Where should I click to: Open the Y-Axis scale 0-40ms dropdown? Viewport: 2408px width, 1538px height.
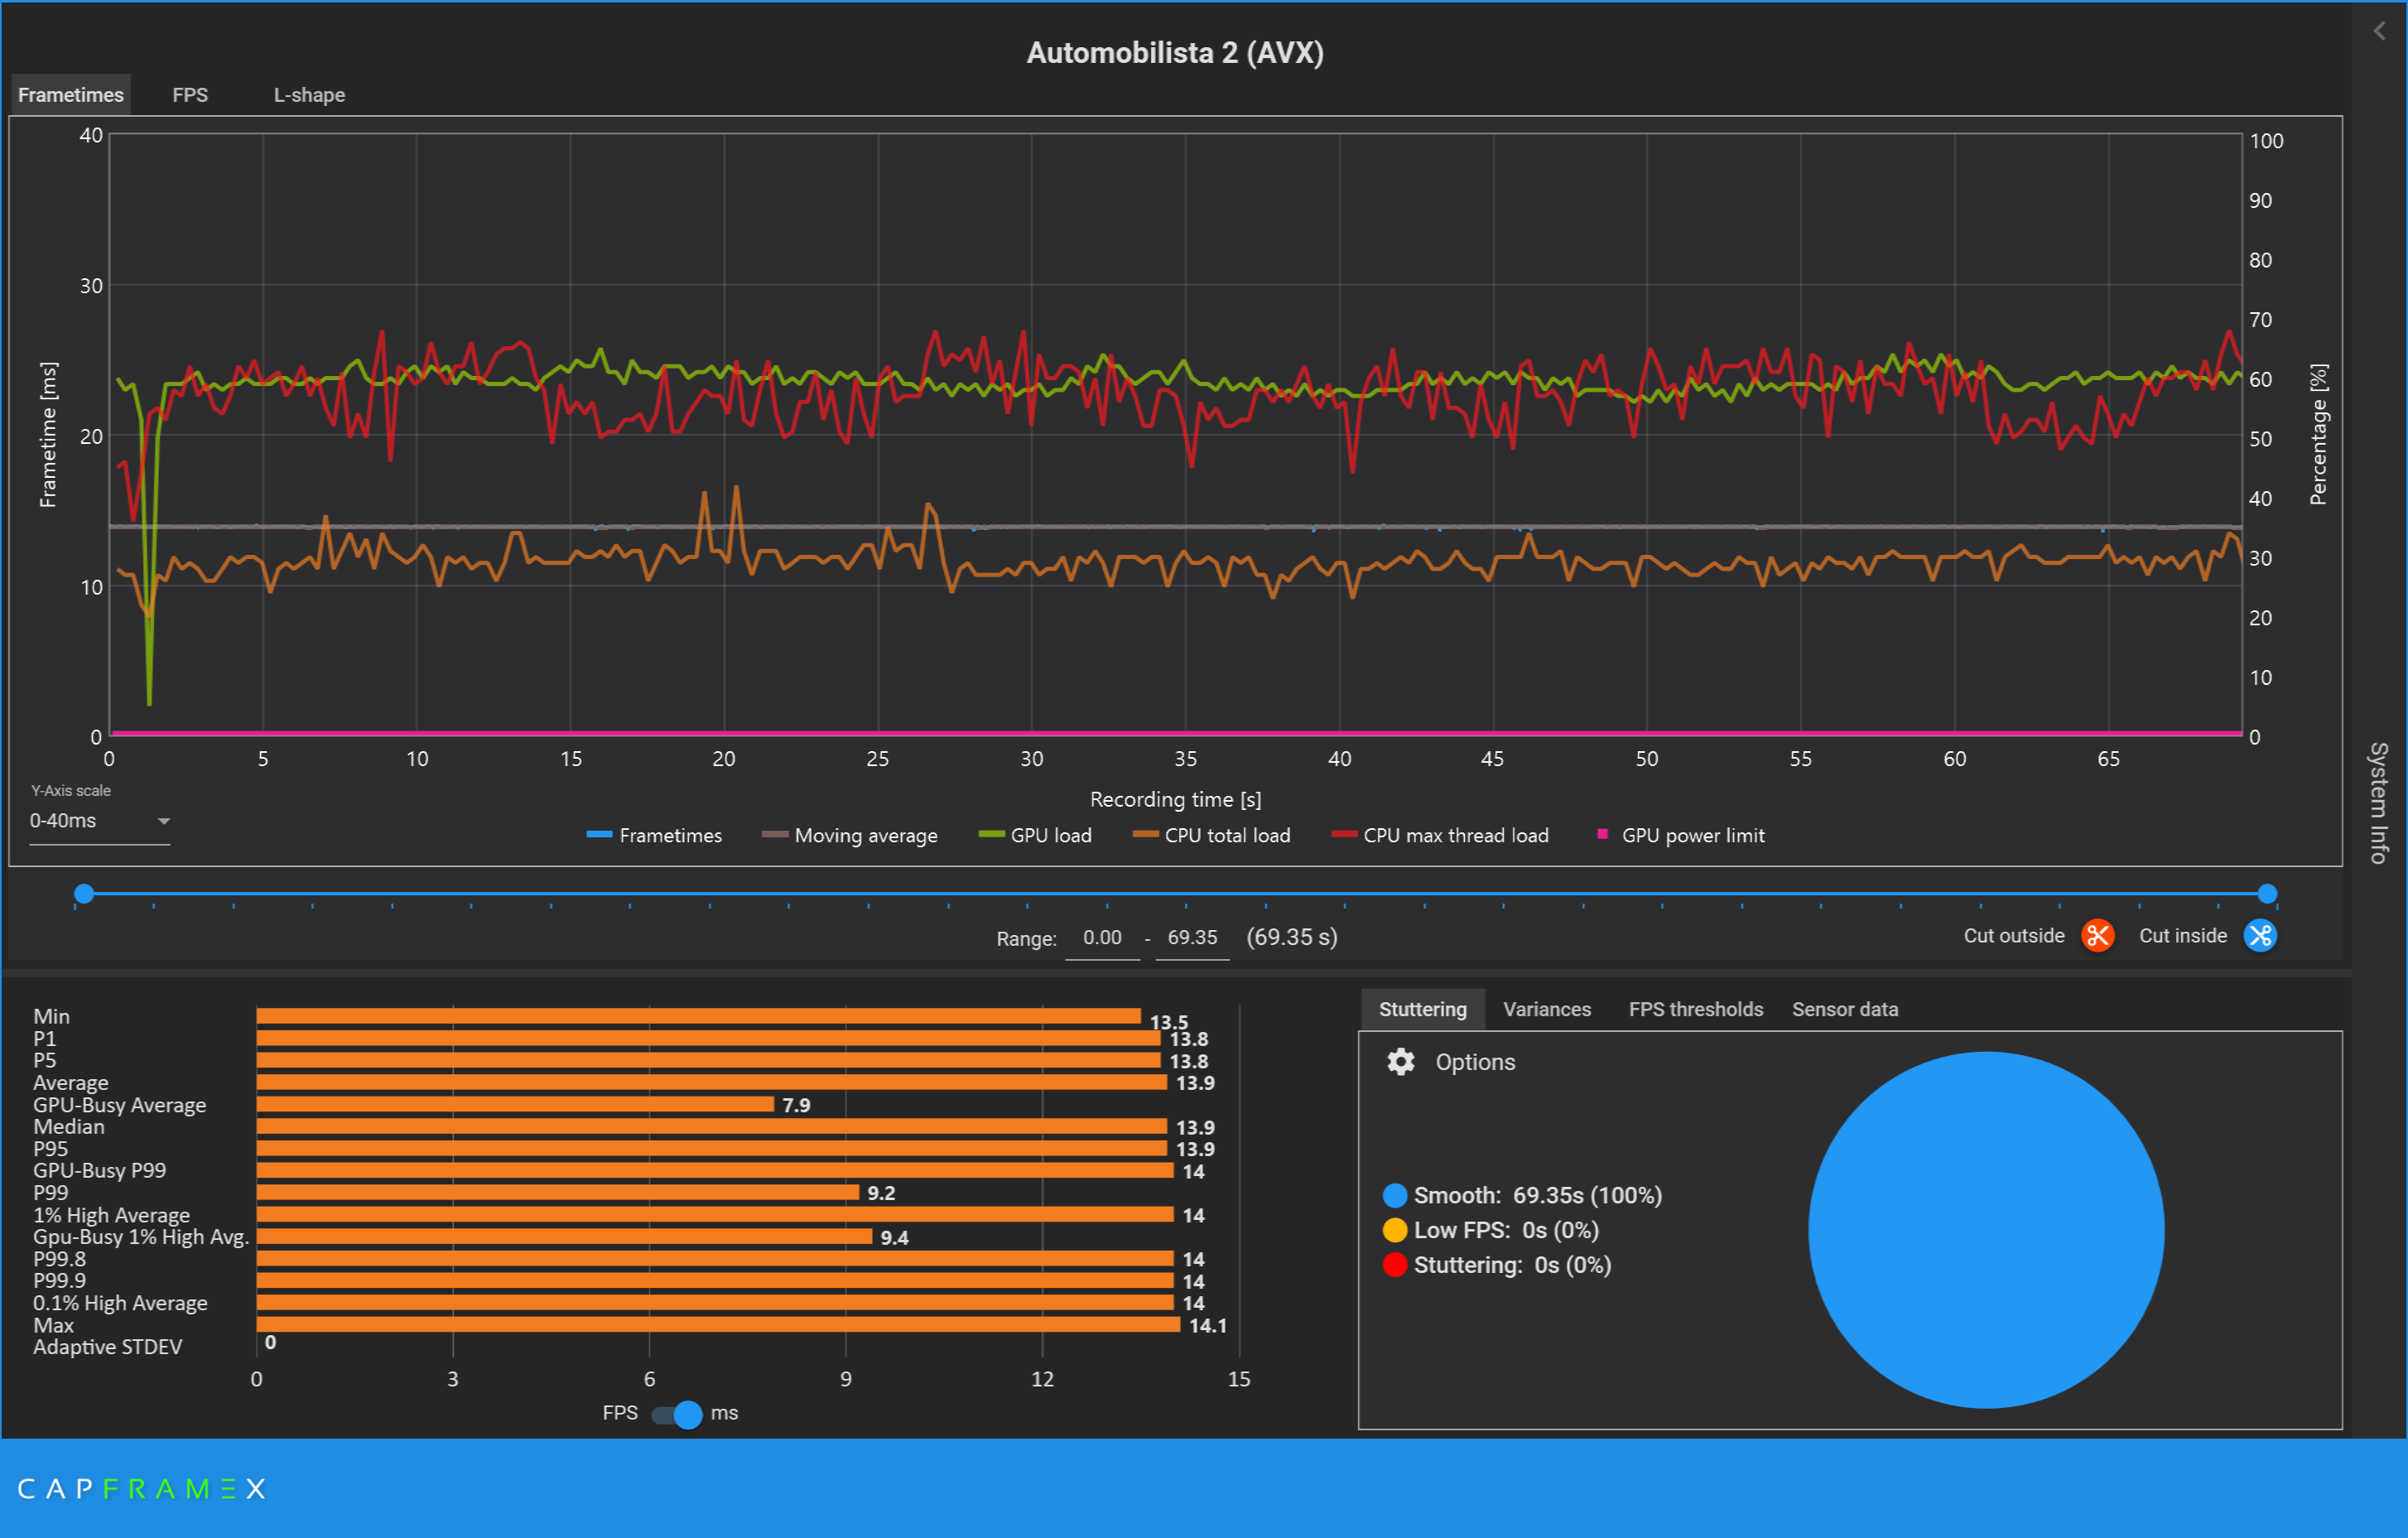coord(99,821)
